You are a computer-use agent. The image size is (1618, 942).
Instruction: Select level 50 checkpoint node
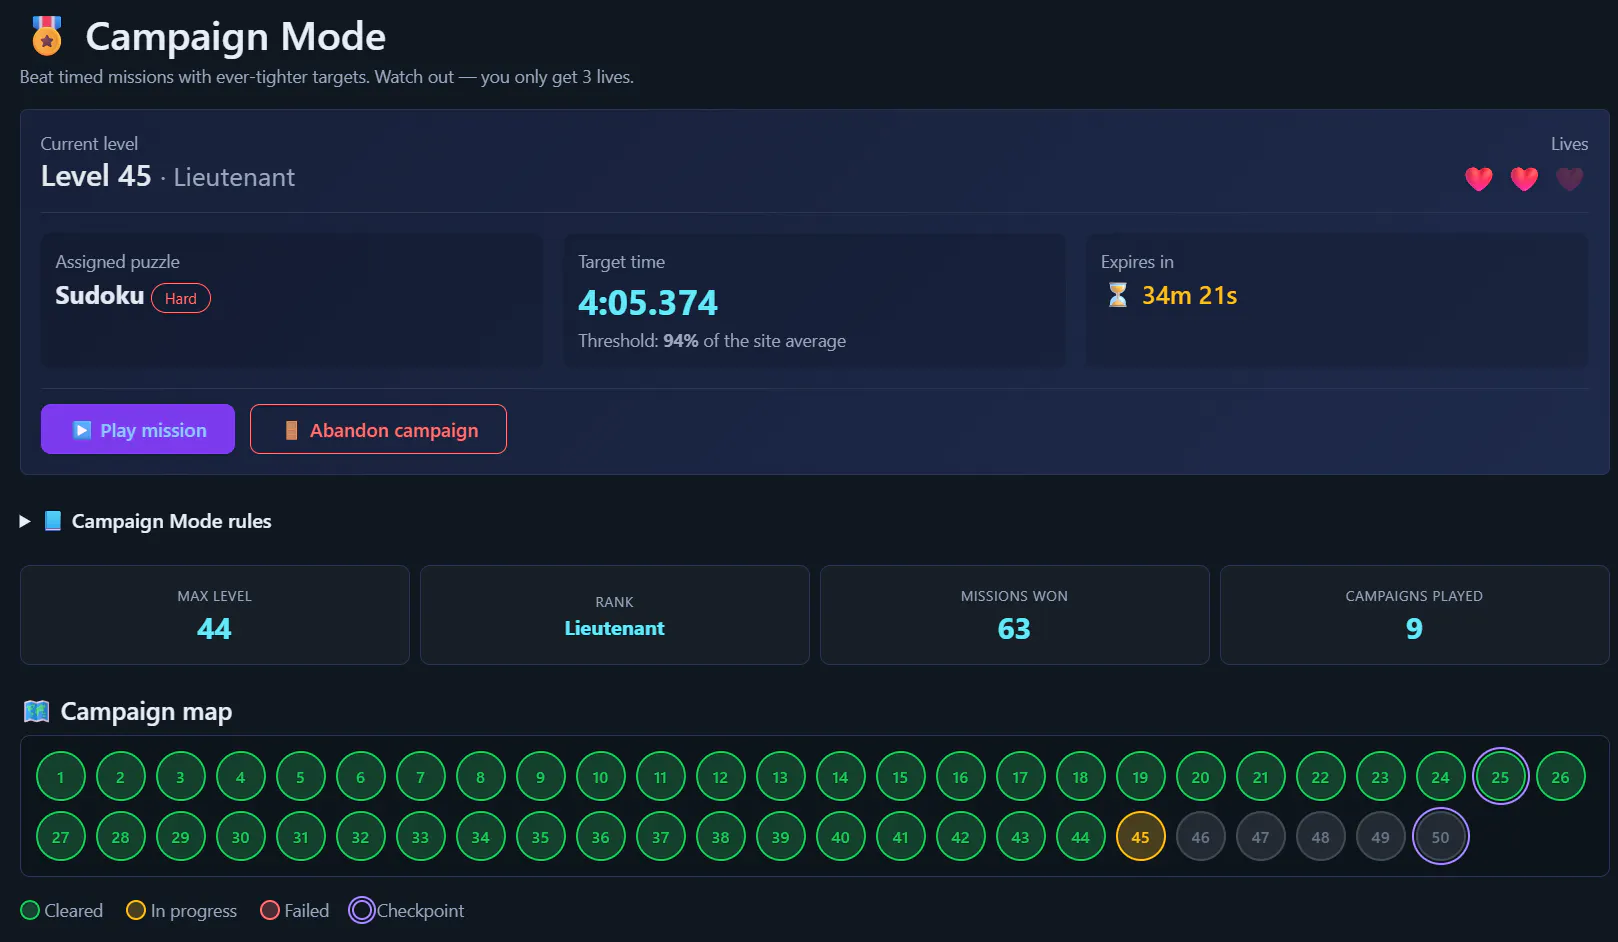(1441, 837)
